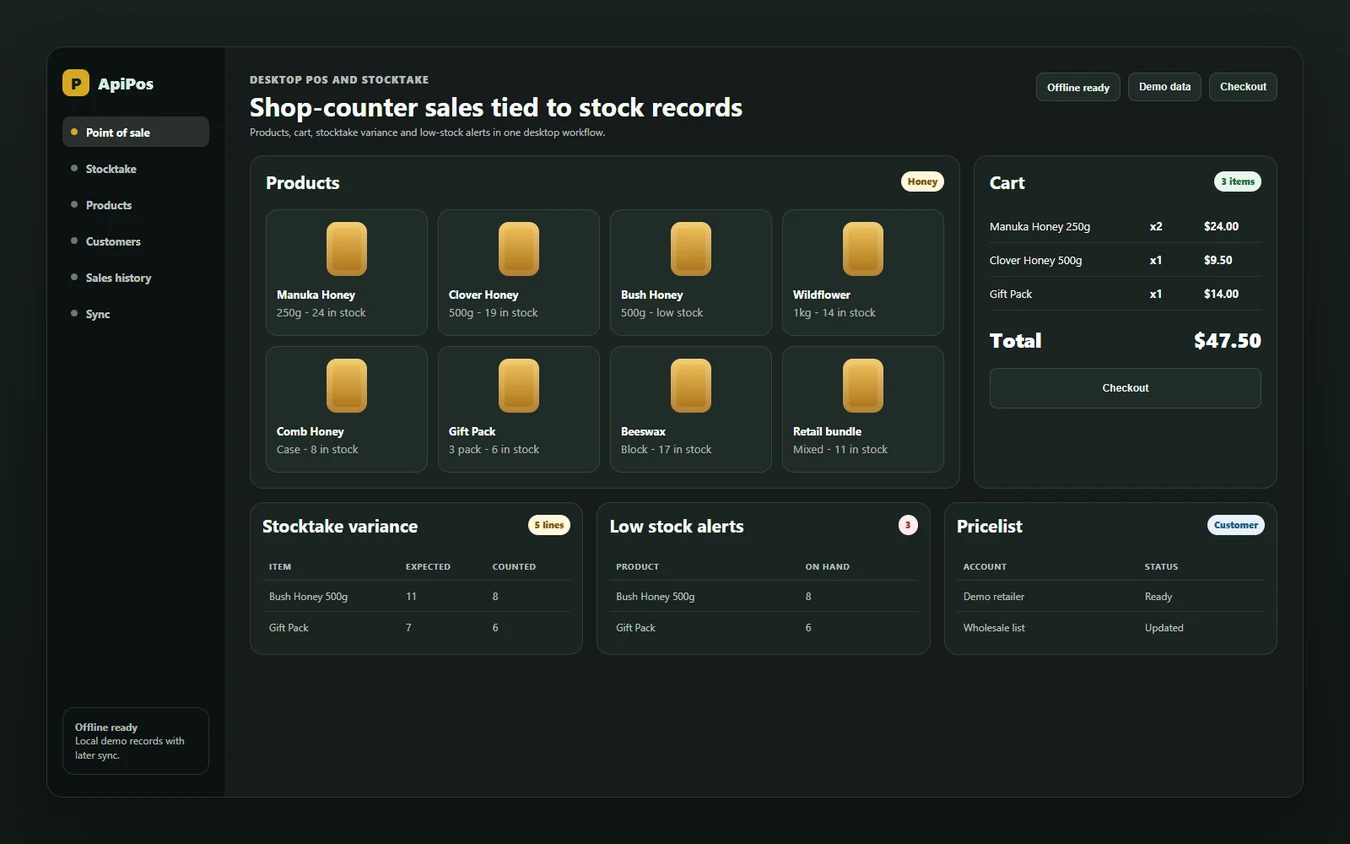Viewport: 1350px width, 844px height.
Task: Click 'Case - 8 in stock' label
Action: [x=317, y=450]
